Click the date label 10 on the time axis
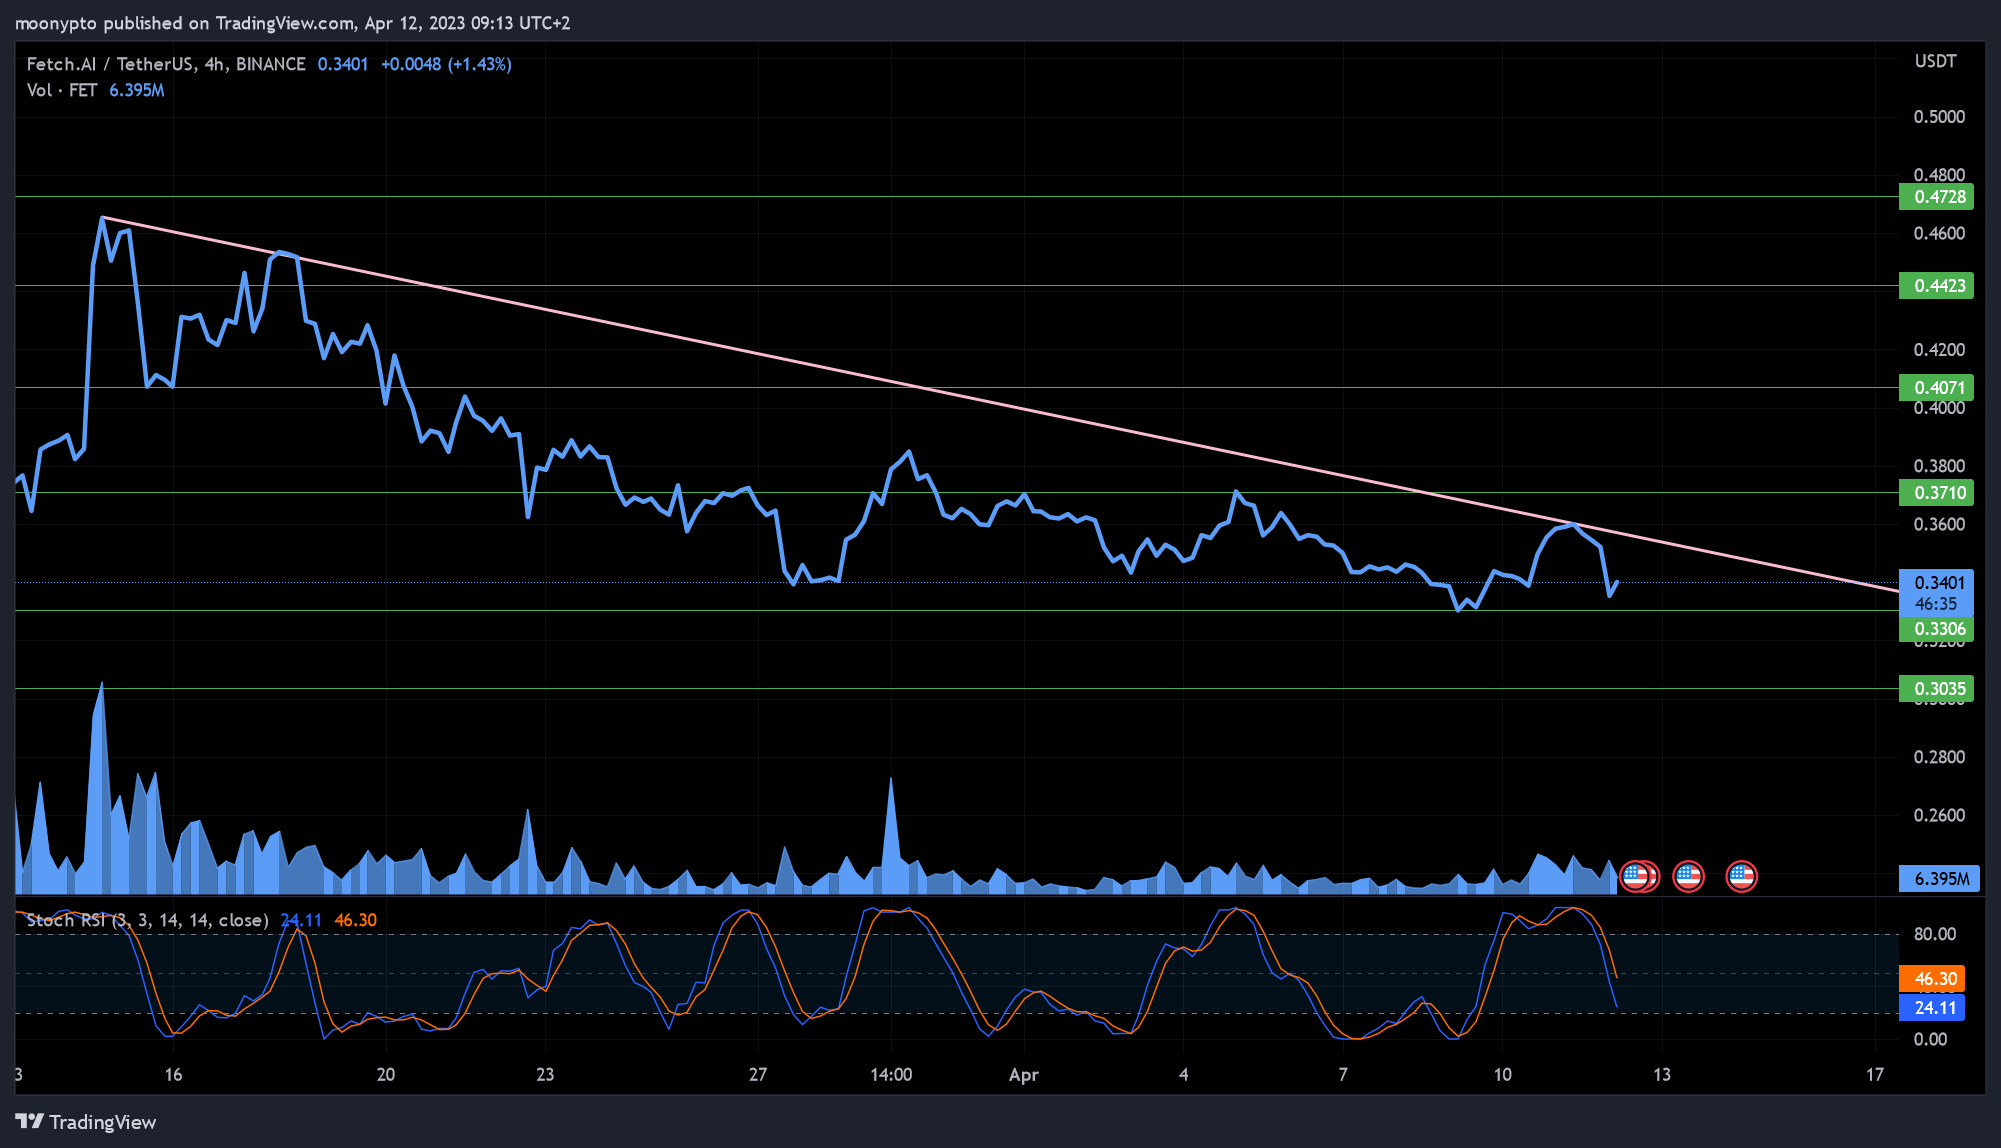Viewport: 2001px width, 1148px height. [x=1502, y=1075]
